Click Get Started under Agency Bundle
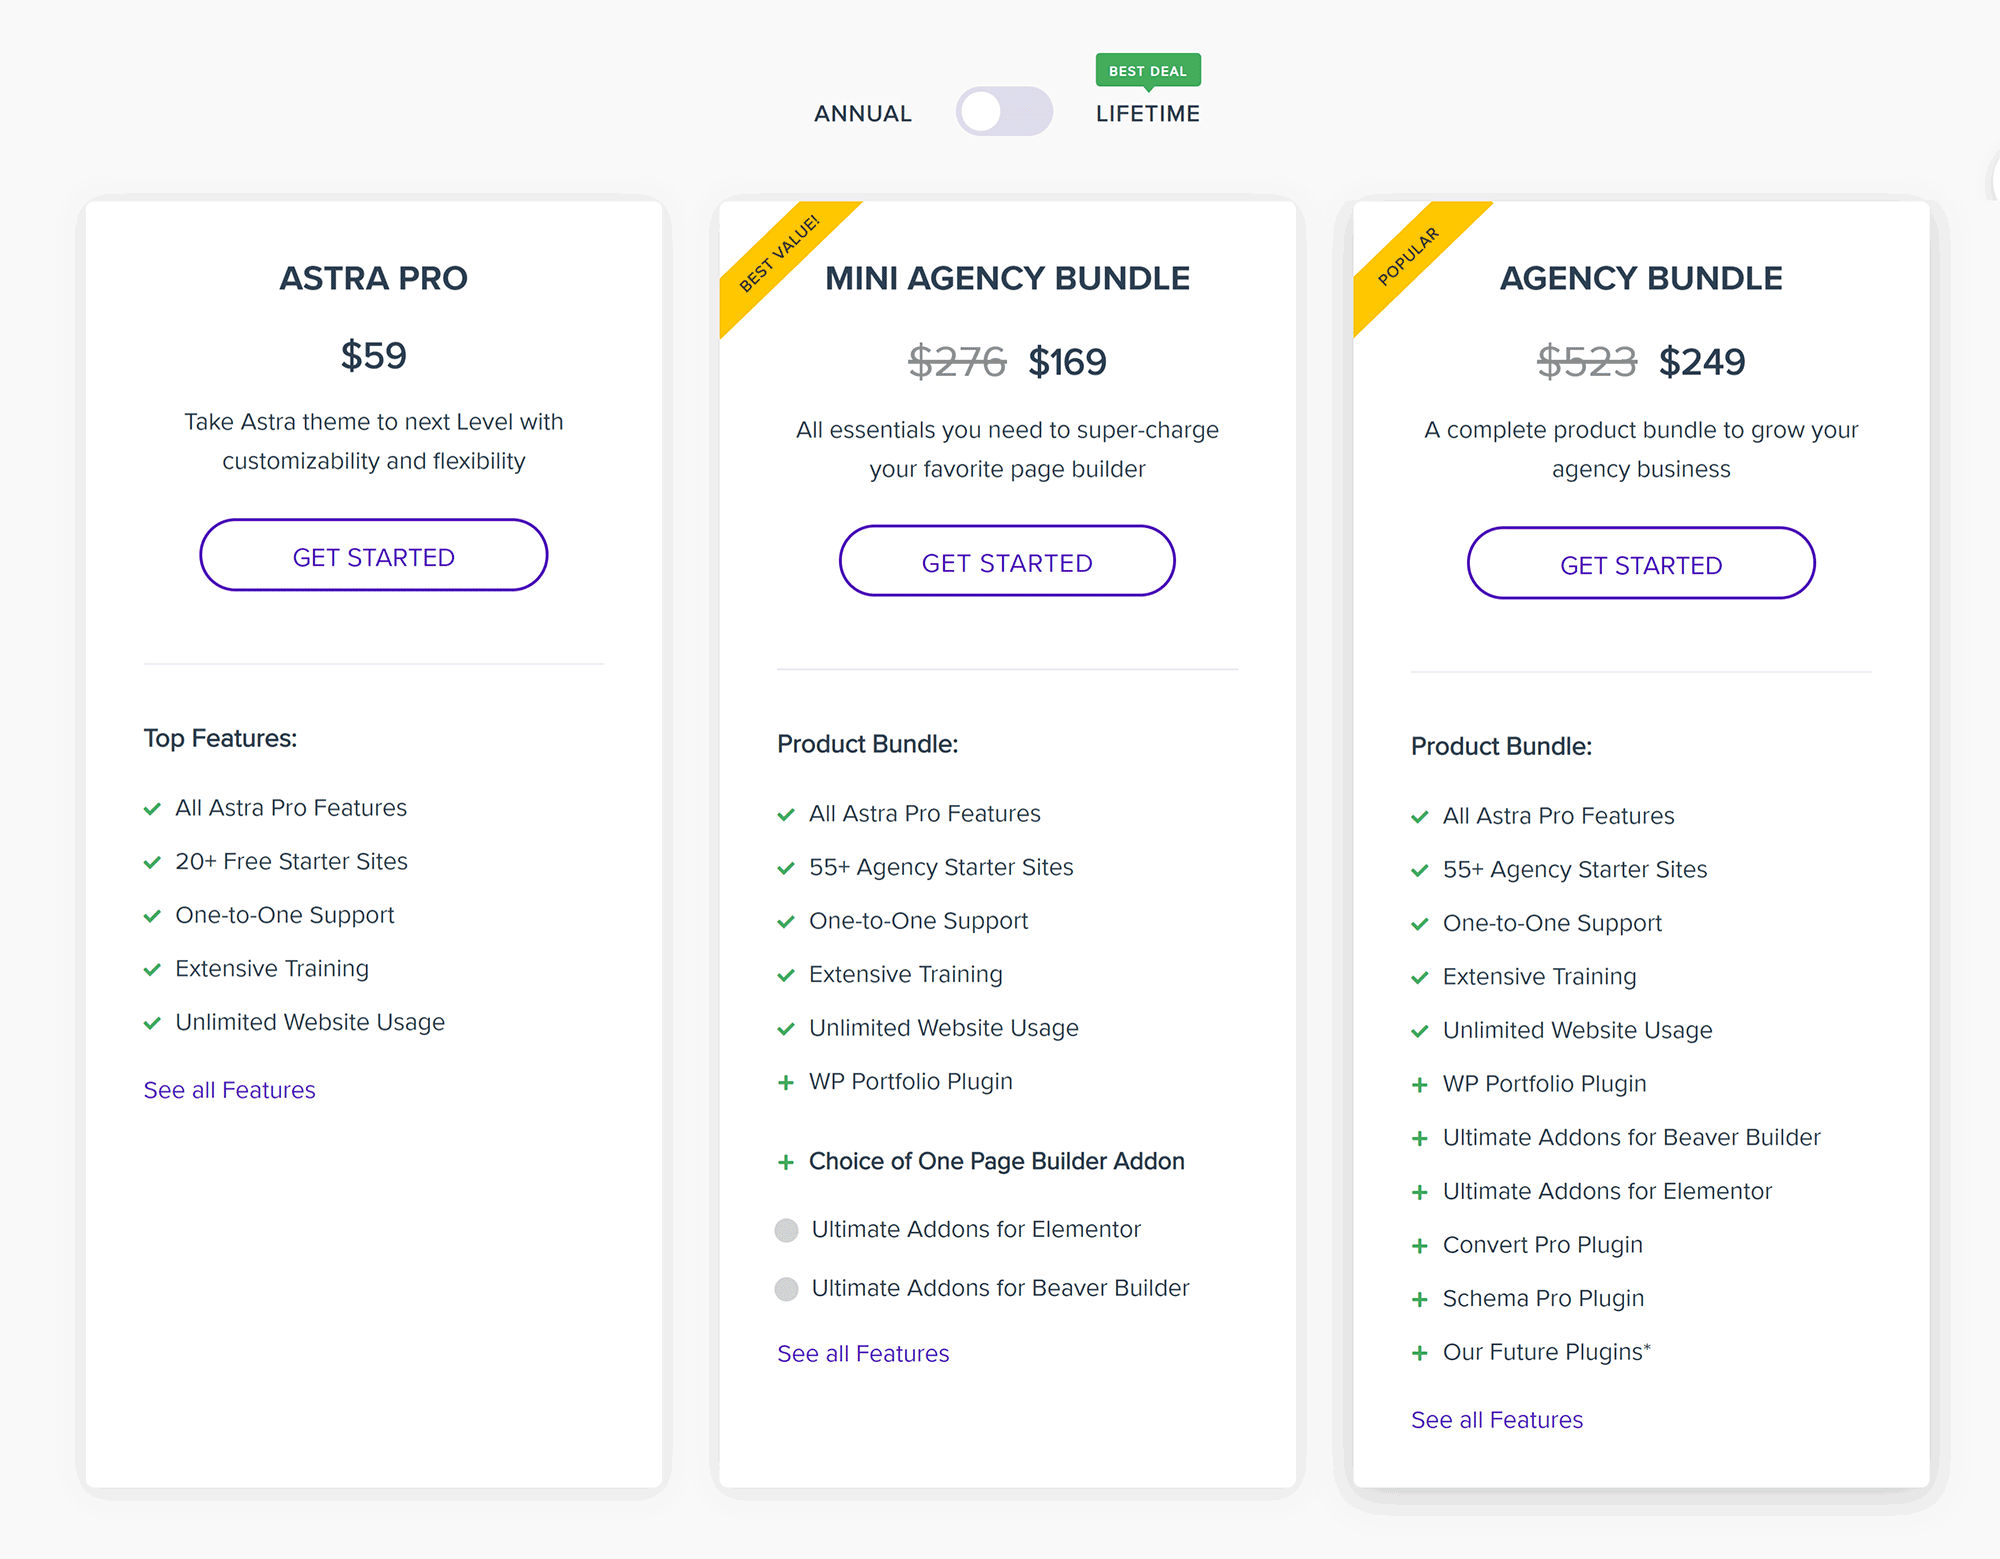Viewport: 2000px width, 1559px height. (x=1641, y=563)
